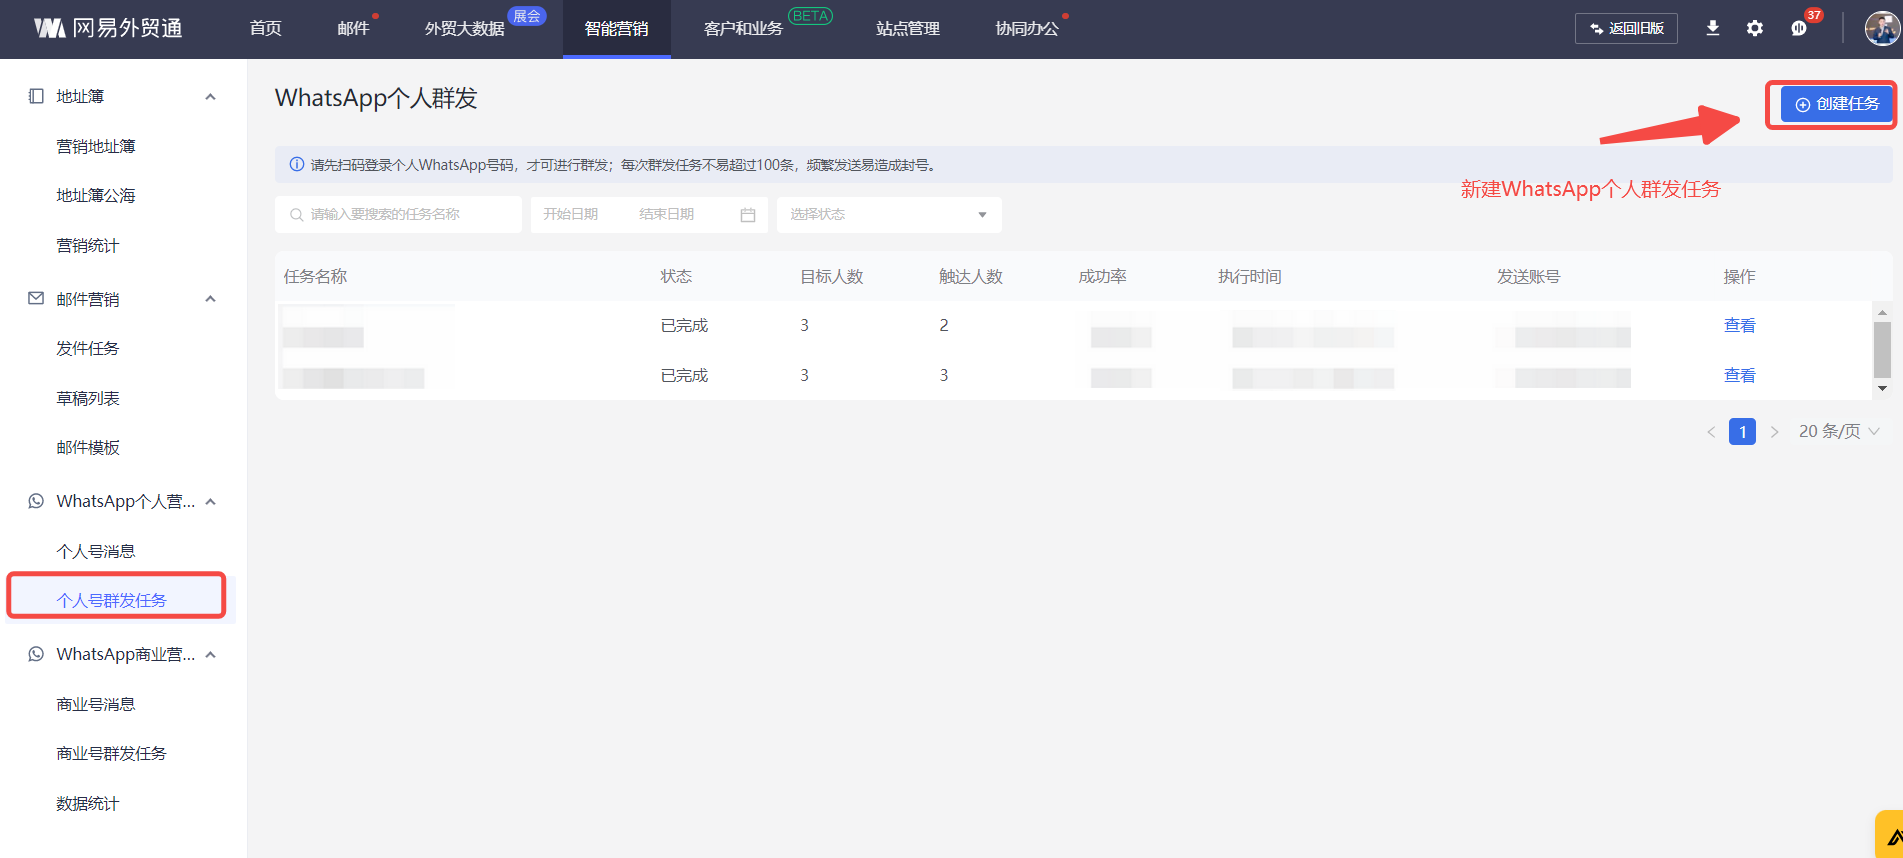Open the 选择状态 status dropdown

[x=889, y=214]
